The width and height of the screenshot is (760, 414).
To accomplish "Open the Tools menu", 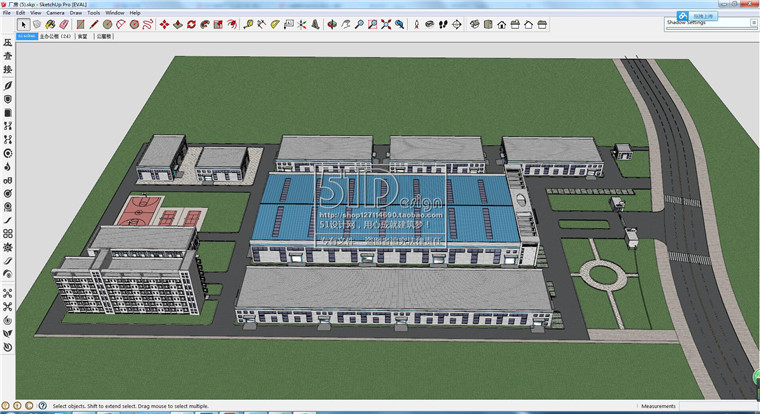I will [x=94, y=13].
